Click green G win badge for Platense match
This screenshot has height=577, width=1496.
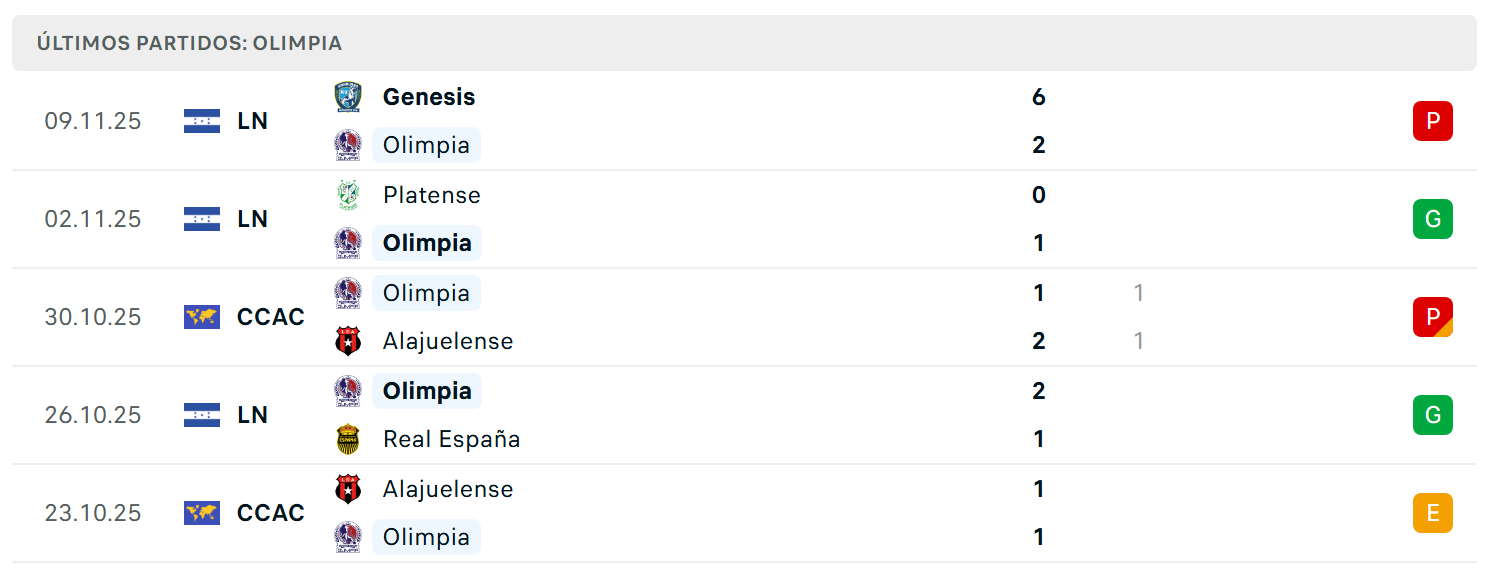point(1432,219)
